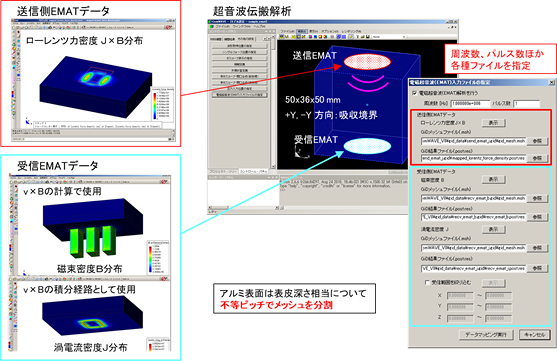The height and width of the screenshot is (361, 557).
Task: Browse for the send-side GiD mesh file
Action: click(x=537, y=141)
